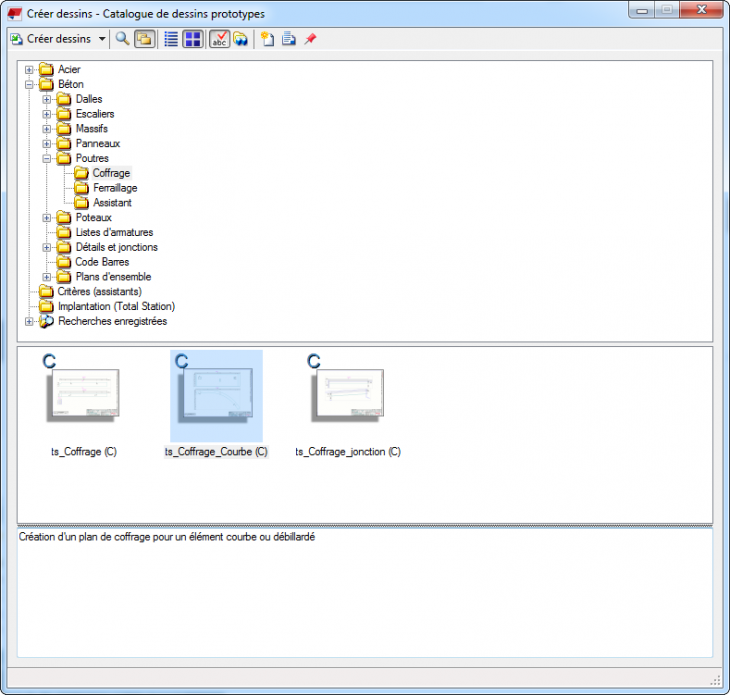This screenshot has width=730, height=695.
Task: Click the Créer dessins button
Action: (50, 39)
